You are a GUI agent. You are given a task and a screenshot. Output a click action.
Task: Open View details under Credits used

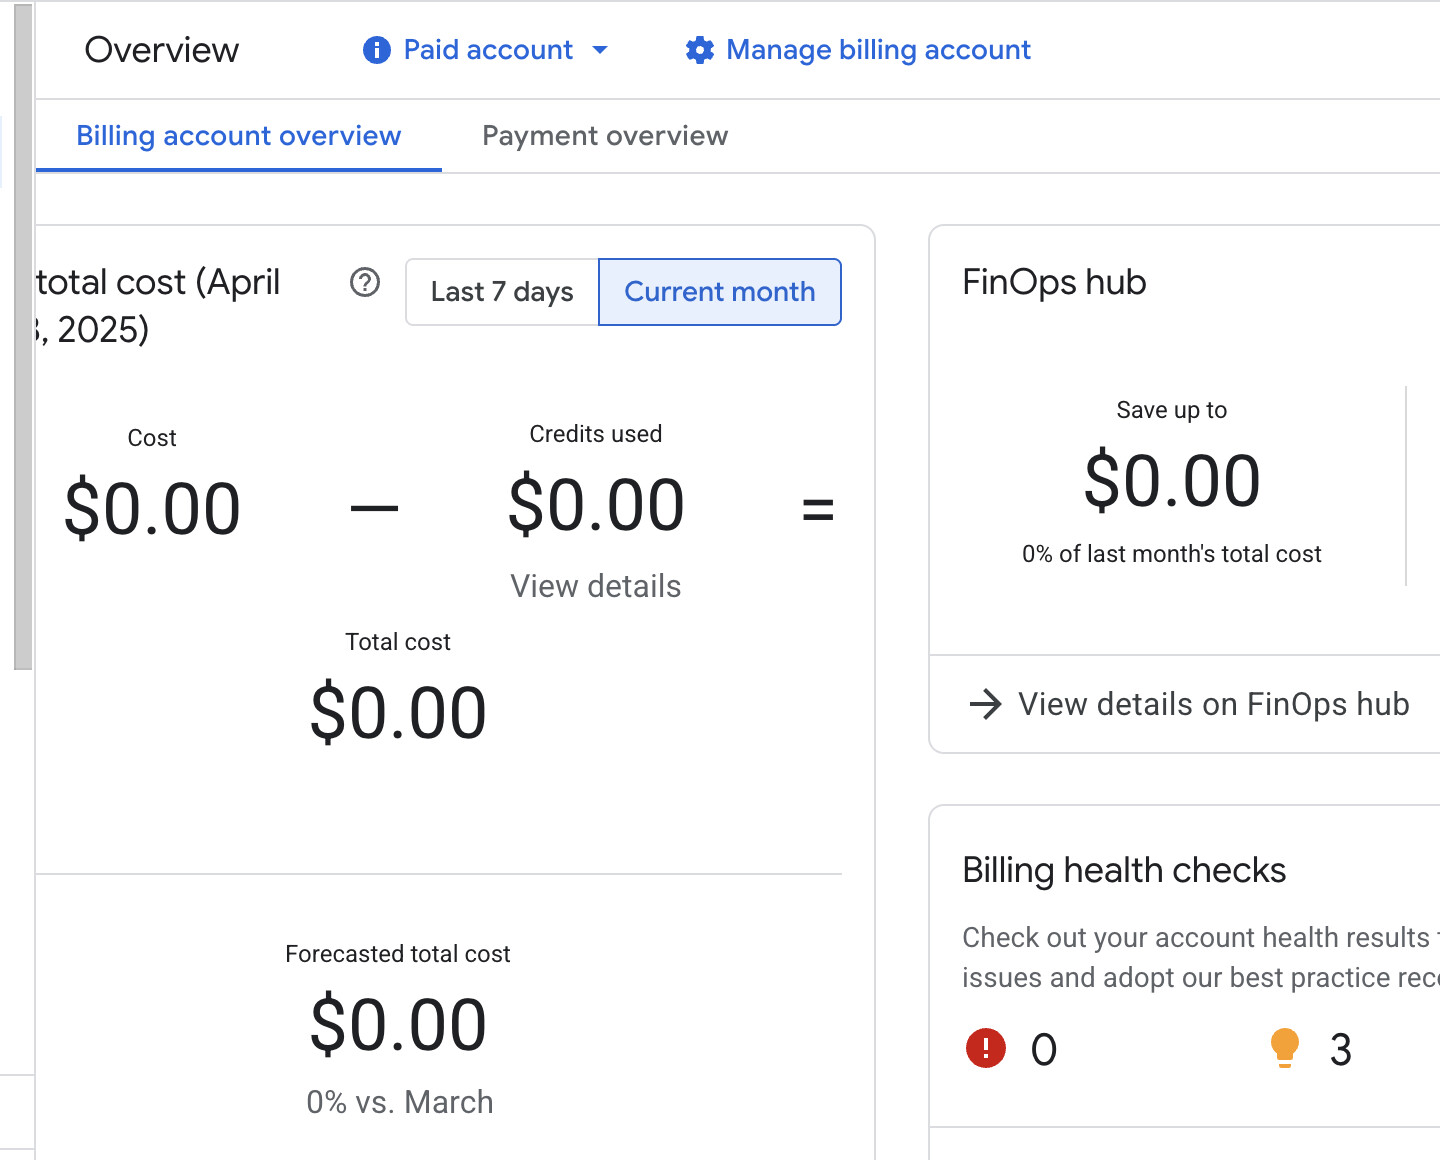click(596, 586)
